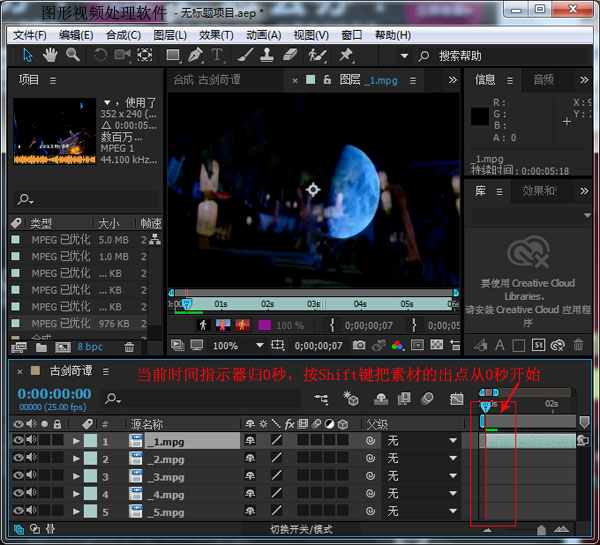Image resolution: width=600 pixels, height=545 pixels.
Task: Click the show channel RGB color icon
Action: click(398, 345)
